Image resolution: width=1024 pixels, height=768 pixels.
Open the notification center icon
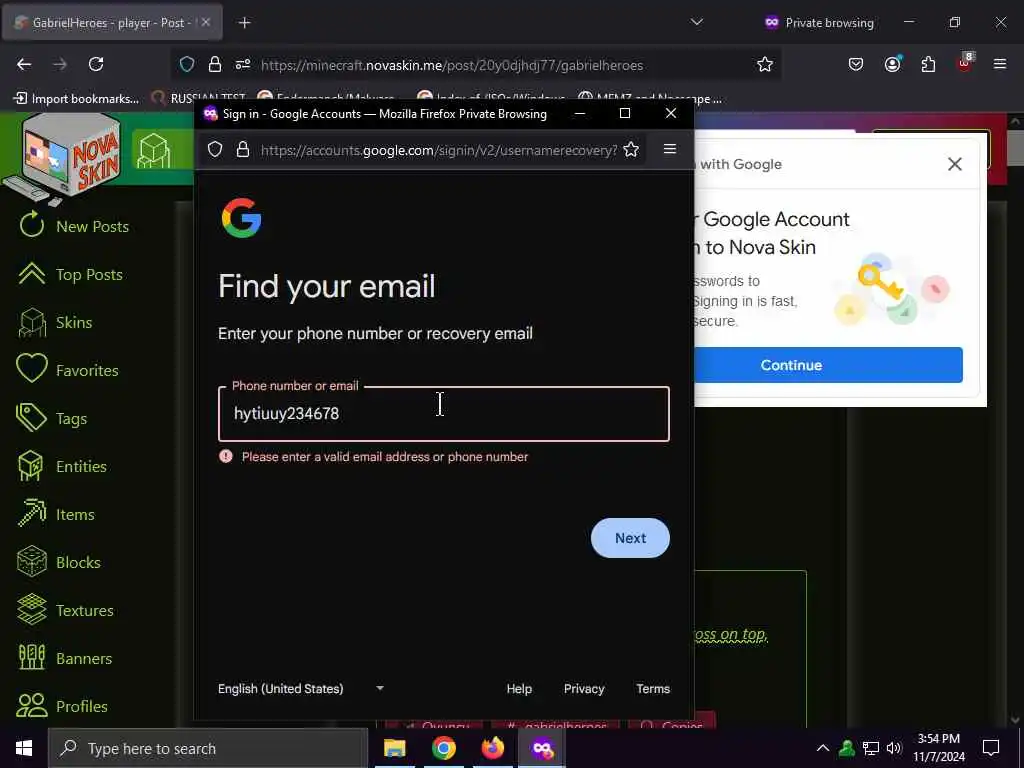pos(991,748)
